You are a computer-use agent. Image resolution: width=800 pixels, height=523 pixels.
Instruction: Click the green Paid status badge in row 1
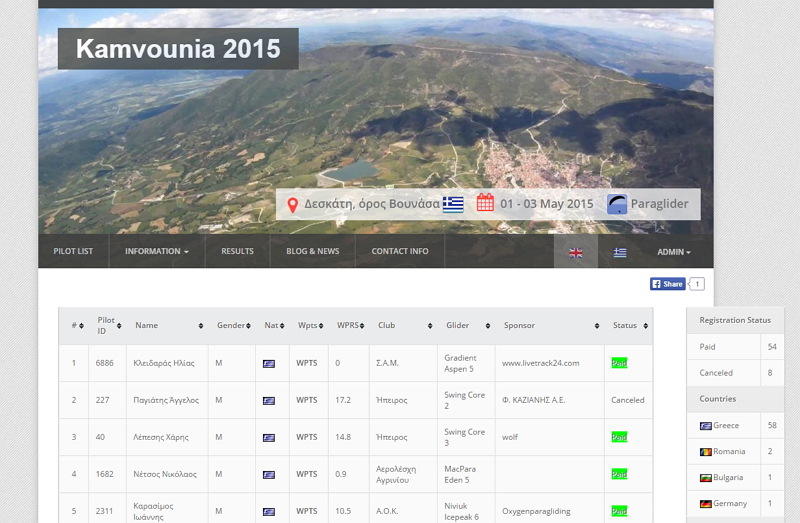click(619, 363)
